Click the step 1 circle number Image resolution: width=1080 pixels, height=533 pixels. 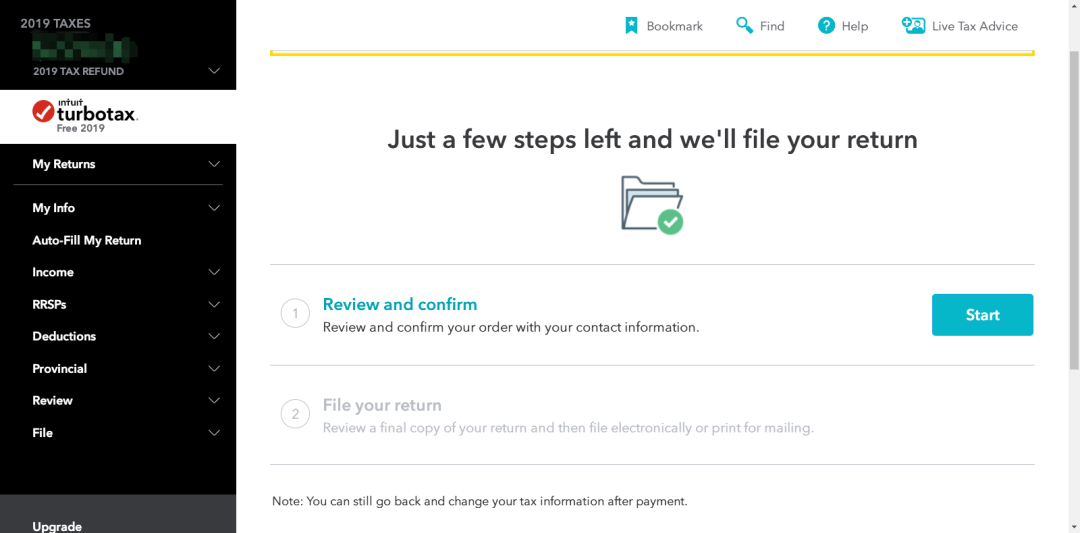(x=295, y=315)
